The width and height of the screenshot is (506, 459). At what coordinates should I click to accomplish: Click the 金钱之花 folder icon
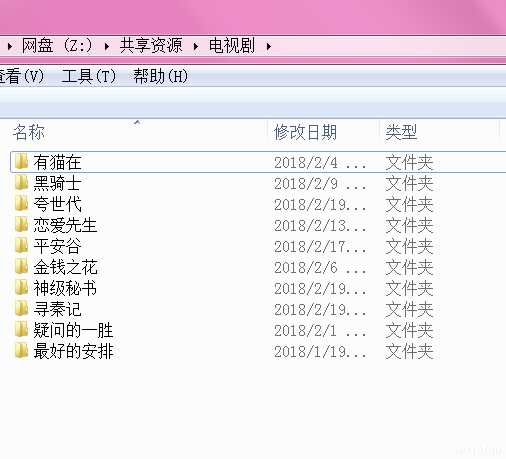(21, 266)
